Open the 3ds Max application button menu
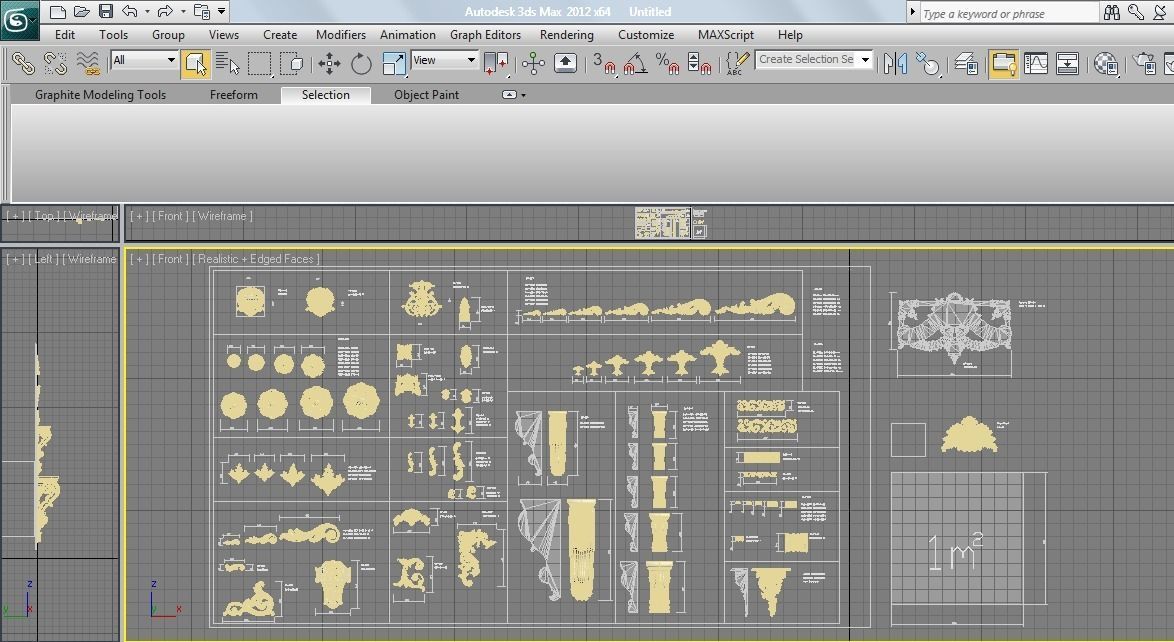The height and width of the screenshot is (642, 1174). point(19,20)
